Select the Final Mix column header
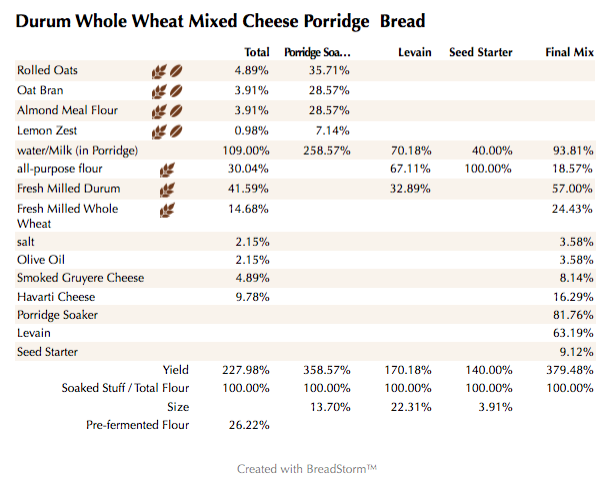Screen dimensions: 615x486 (x=572, y=52)
